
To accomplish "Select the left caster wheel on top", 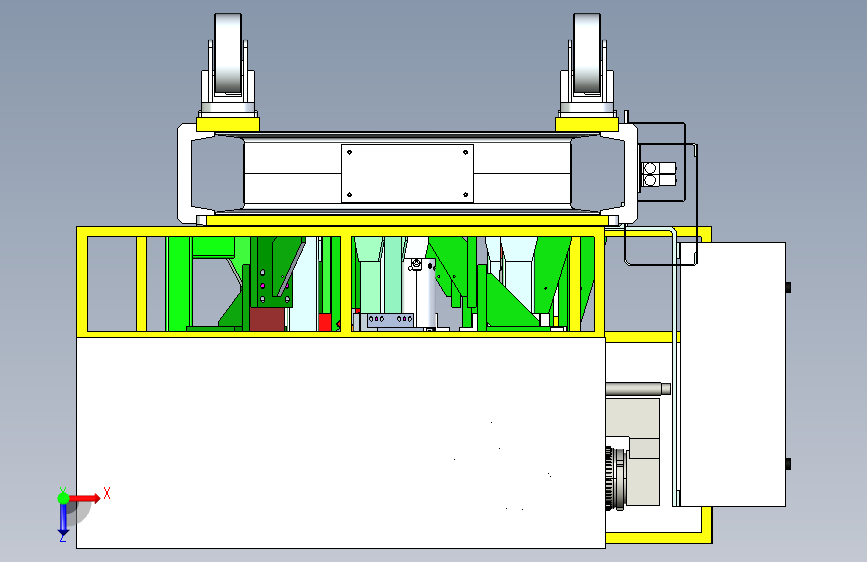I will [228, 53].
